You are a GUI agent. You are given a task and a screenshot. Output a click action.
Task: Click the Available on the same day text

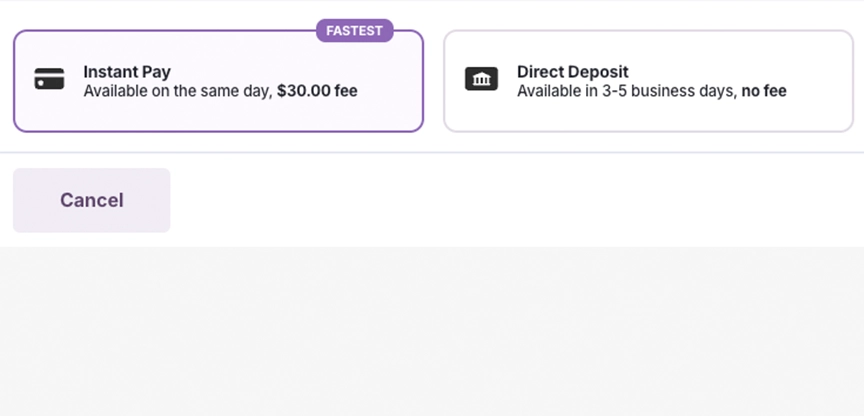178,91
